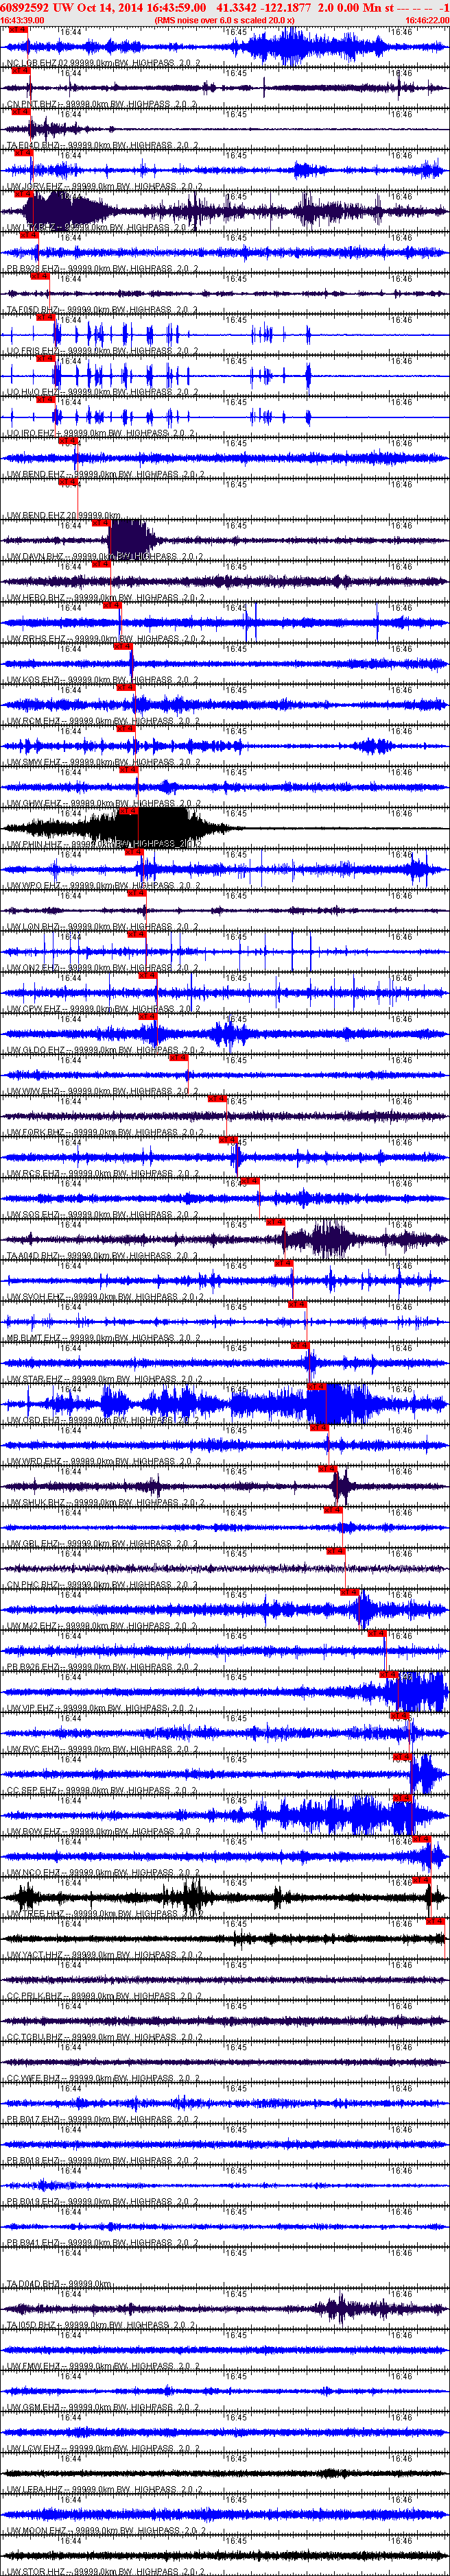
Task: Select the UW ON2 EHZ station label
Action: 103,967
